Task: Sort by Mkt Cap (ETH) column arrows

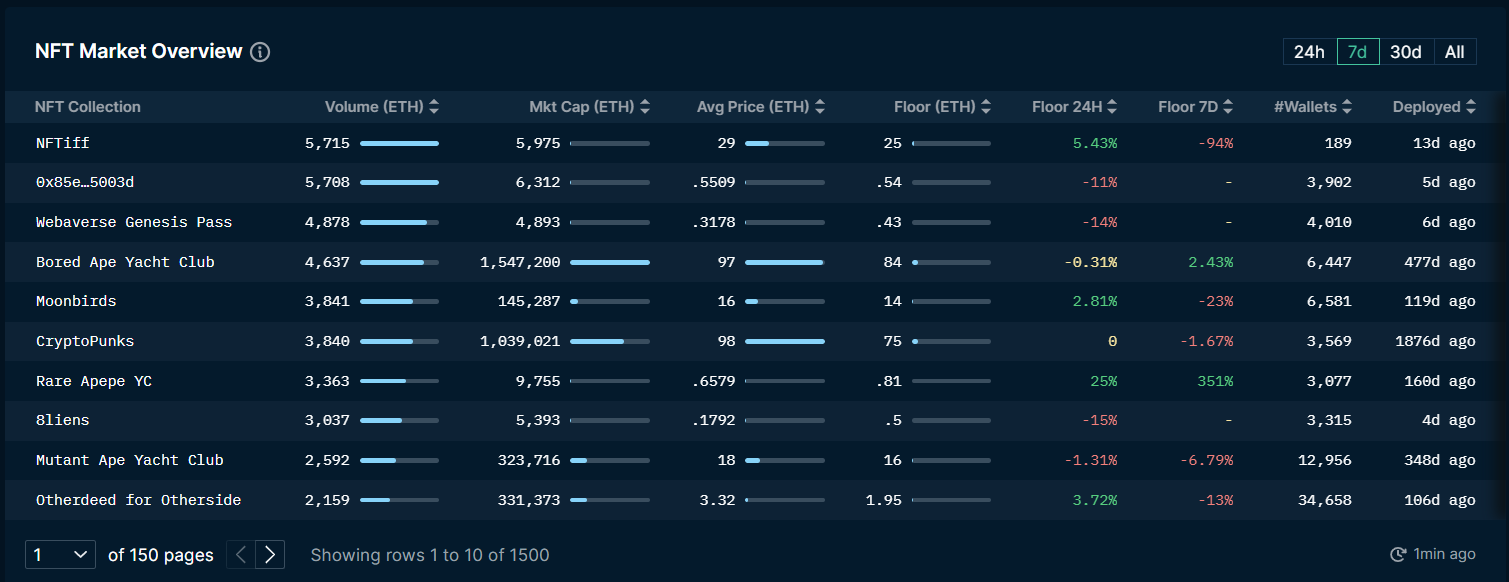Action: click(645, 107)
